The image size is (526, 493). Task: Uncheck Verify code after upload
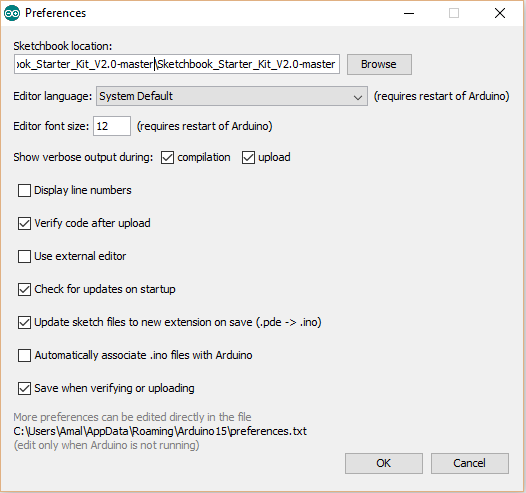24,223
